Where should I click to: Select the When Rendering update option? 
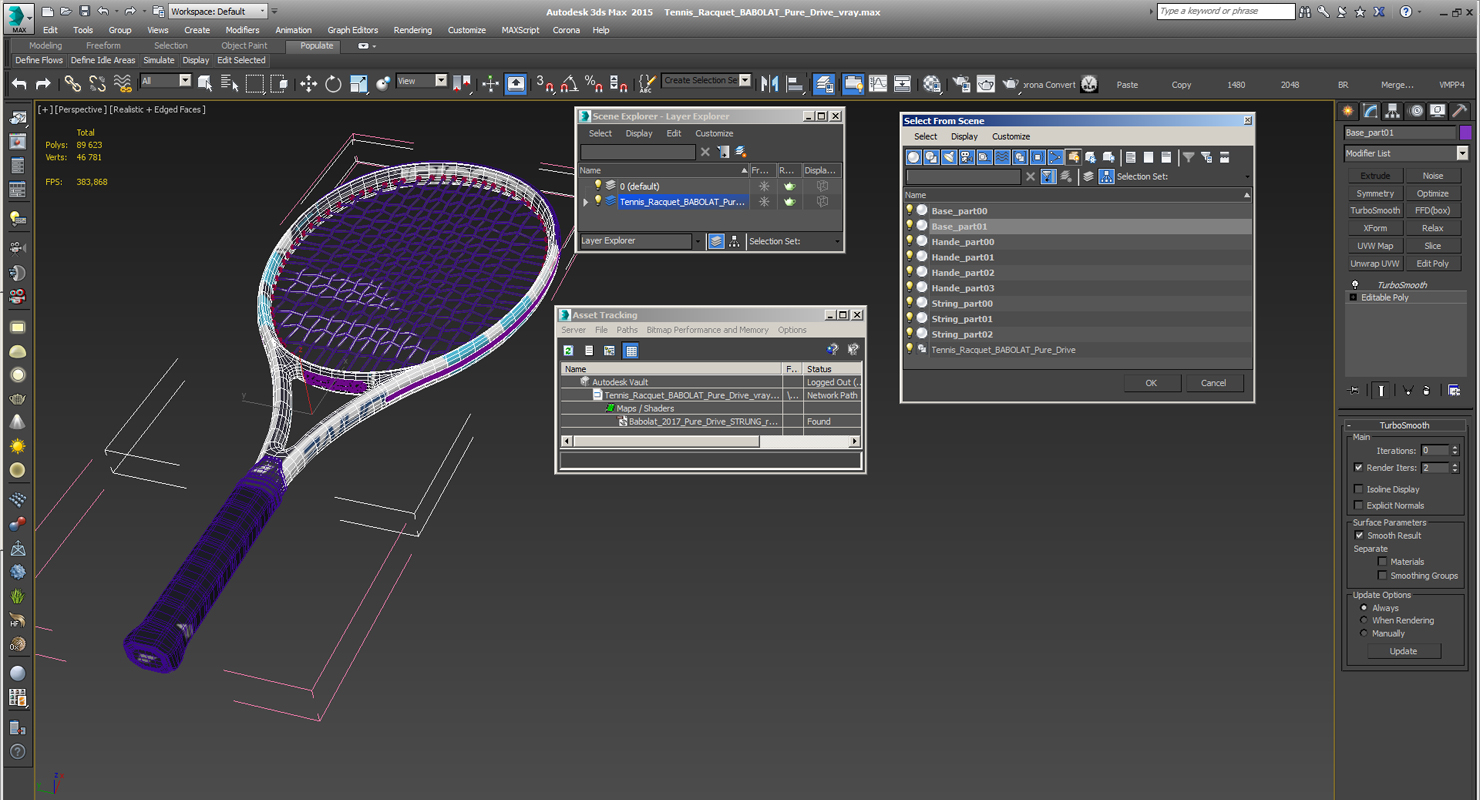coord(1363,620)
